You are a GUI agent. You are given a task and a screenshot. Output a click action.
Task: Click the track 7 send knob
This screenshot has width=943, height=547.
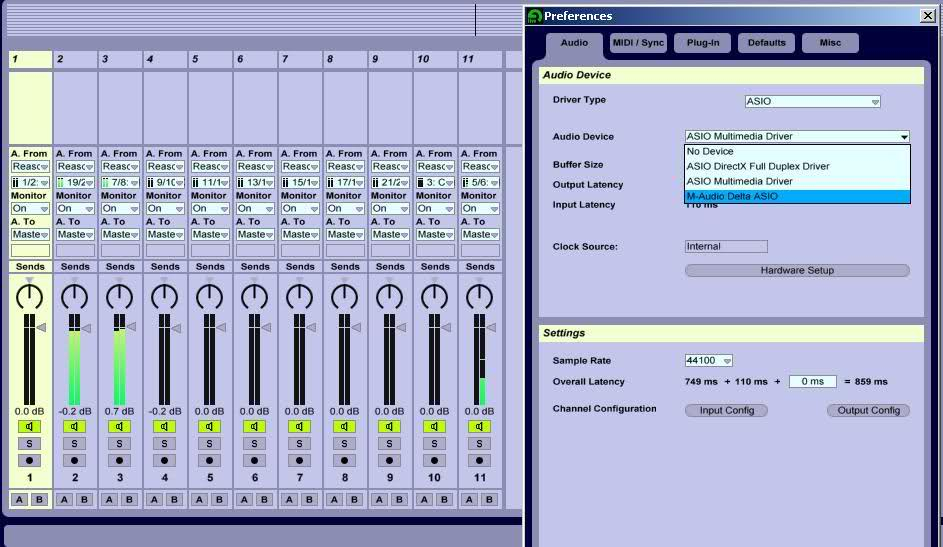click(x=300, y=296)
